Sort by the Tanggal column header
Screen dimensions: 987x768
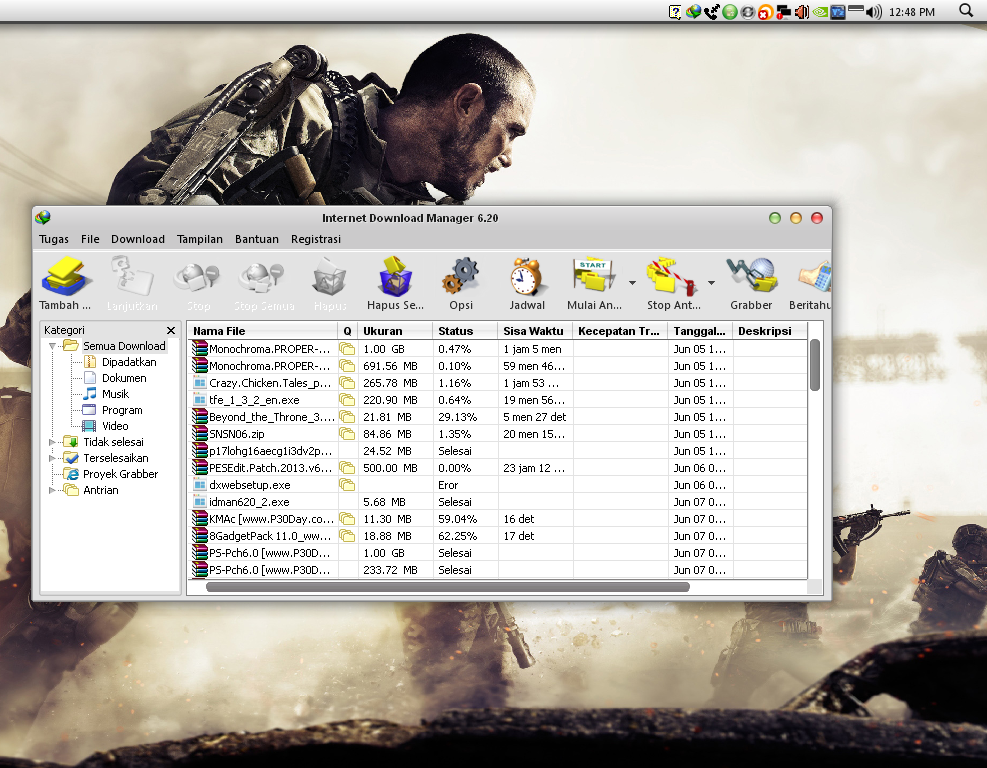click(700, 331)
